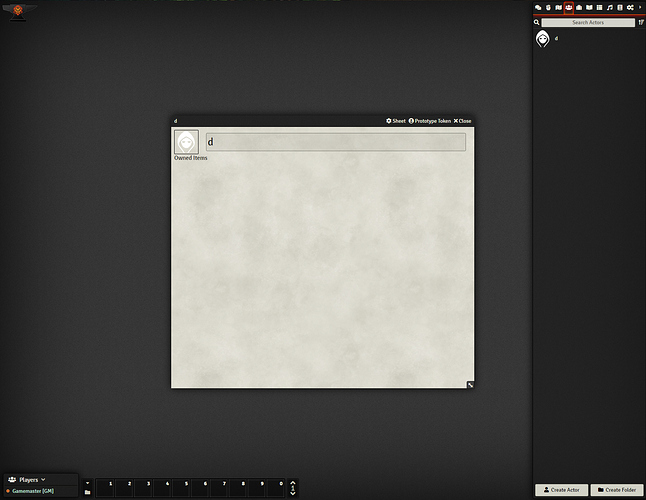Open Sheet configuration in actor window header
This screenshot has height=500, width=646.
pyautogui.click(x=396, y=121)
